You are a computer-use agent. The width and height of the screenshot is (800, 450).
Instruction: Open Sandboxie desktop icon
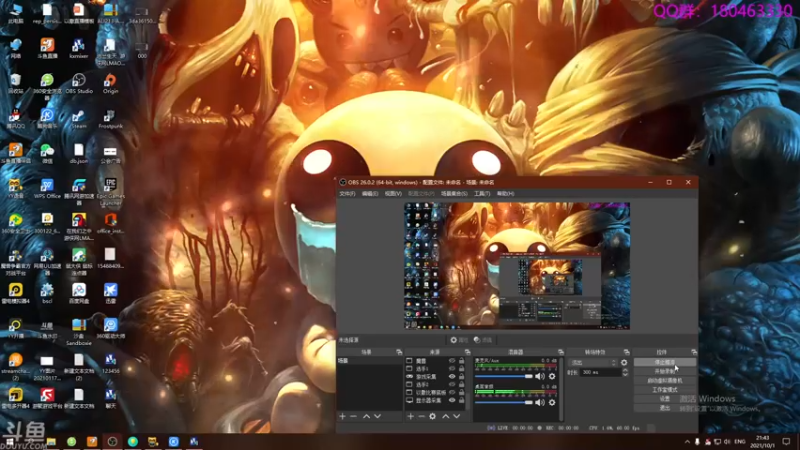(79, 332)
